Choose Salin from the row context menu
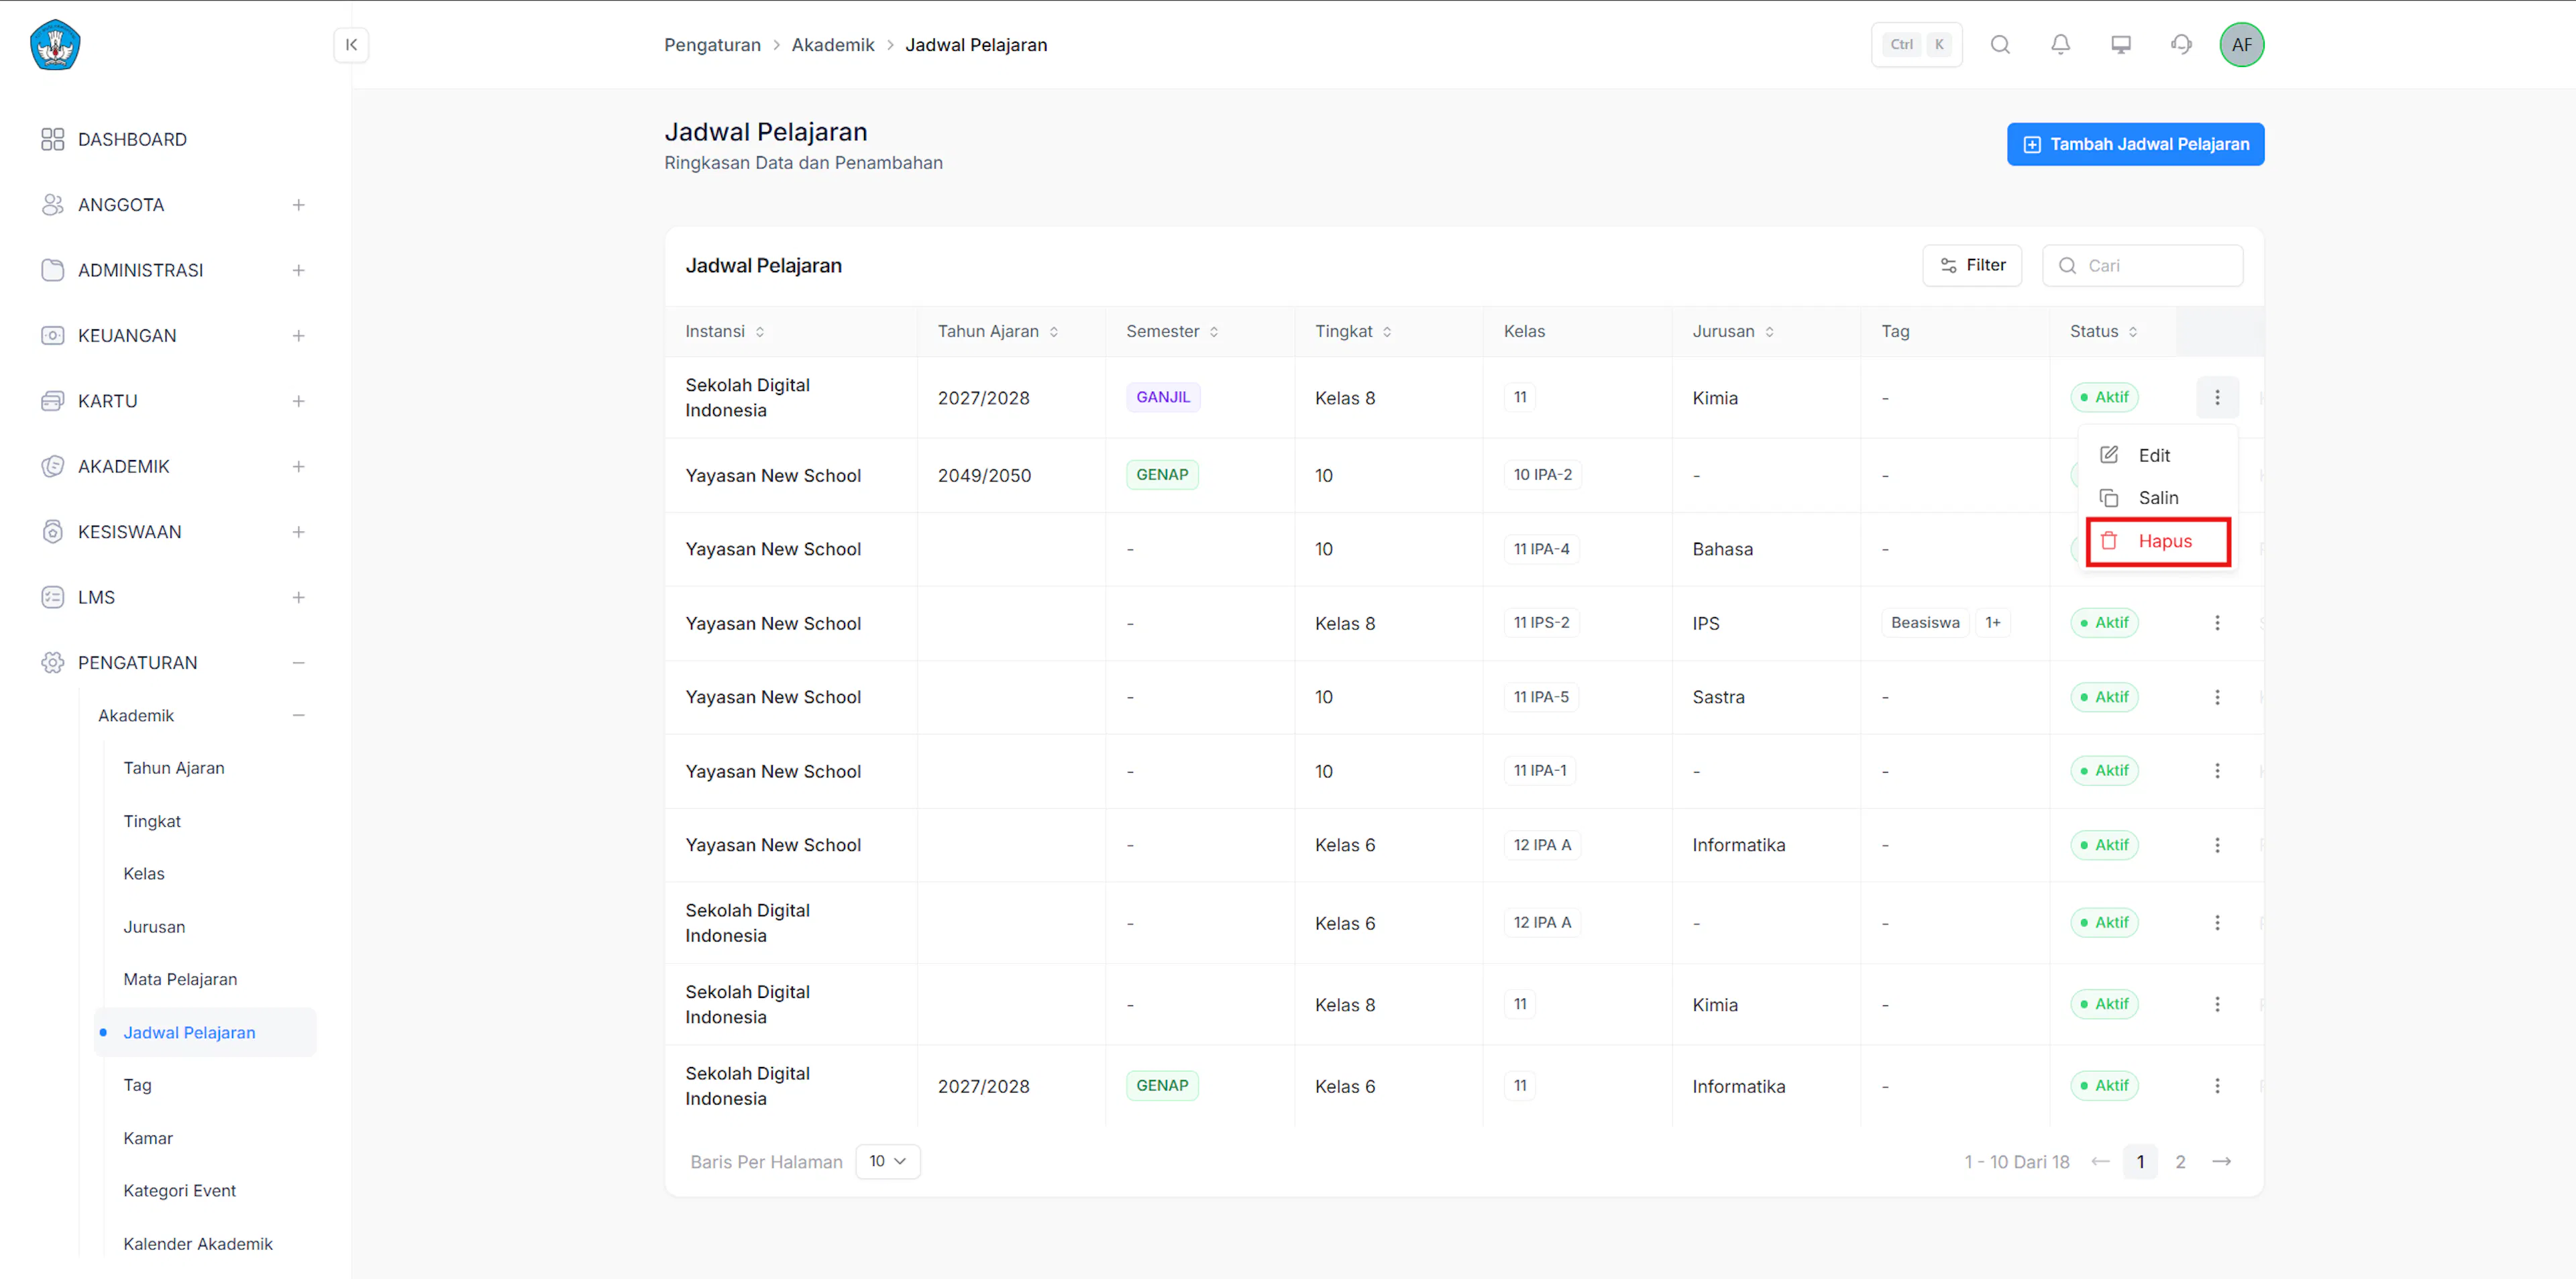Image resolution: width=2576 pixels, height=1279 pixels. 2158,498
